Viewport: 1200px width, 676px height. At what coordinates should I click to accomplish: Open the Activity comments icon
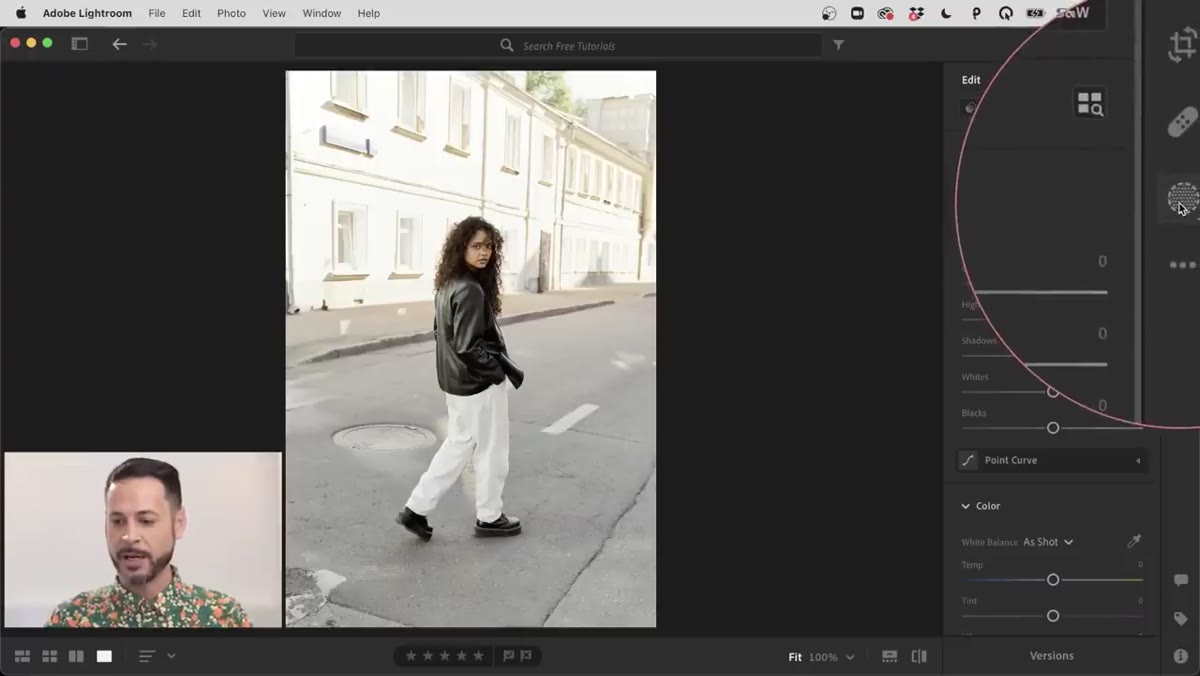1181,580
